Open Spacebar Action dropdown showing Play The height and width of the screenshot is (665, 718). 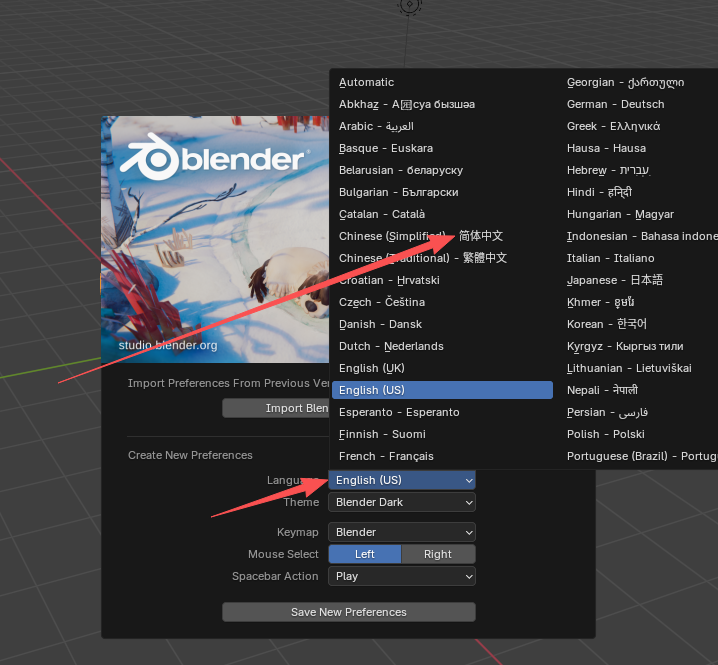[402, 576]
